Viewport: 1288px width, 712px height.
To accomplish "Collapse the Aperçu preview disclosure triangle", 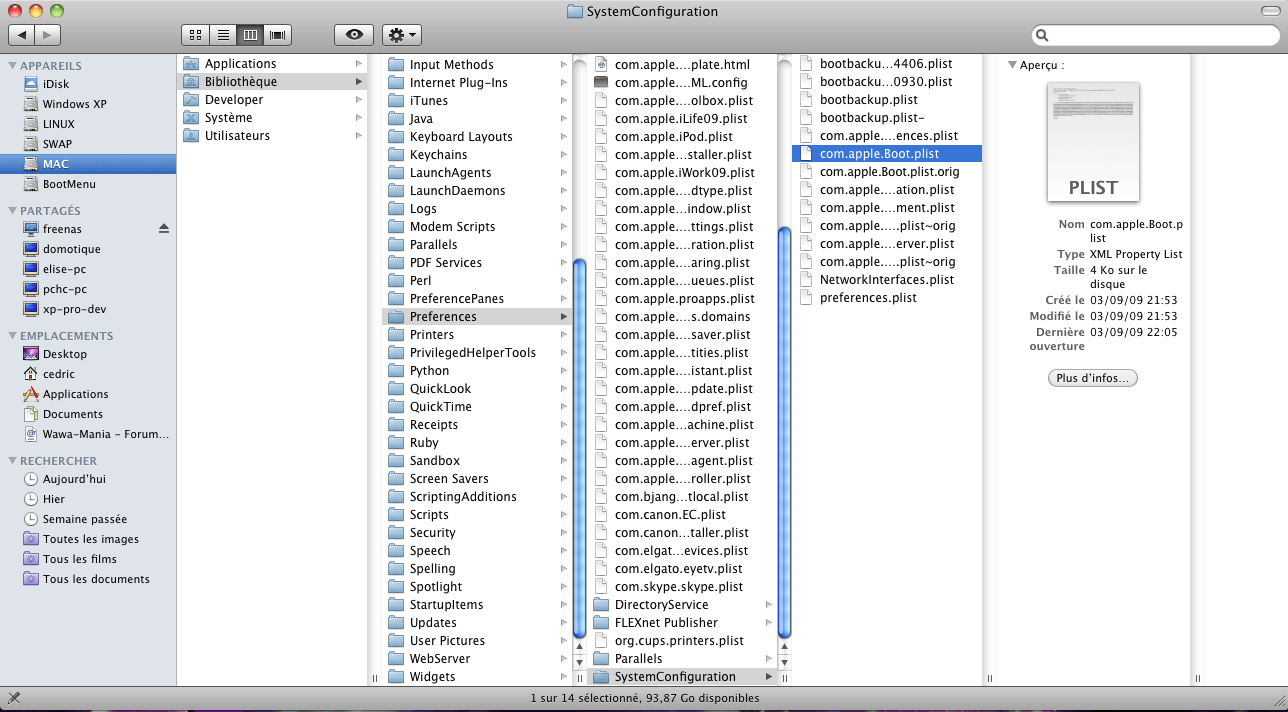I will 1012,66.
